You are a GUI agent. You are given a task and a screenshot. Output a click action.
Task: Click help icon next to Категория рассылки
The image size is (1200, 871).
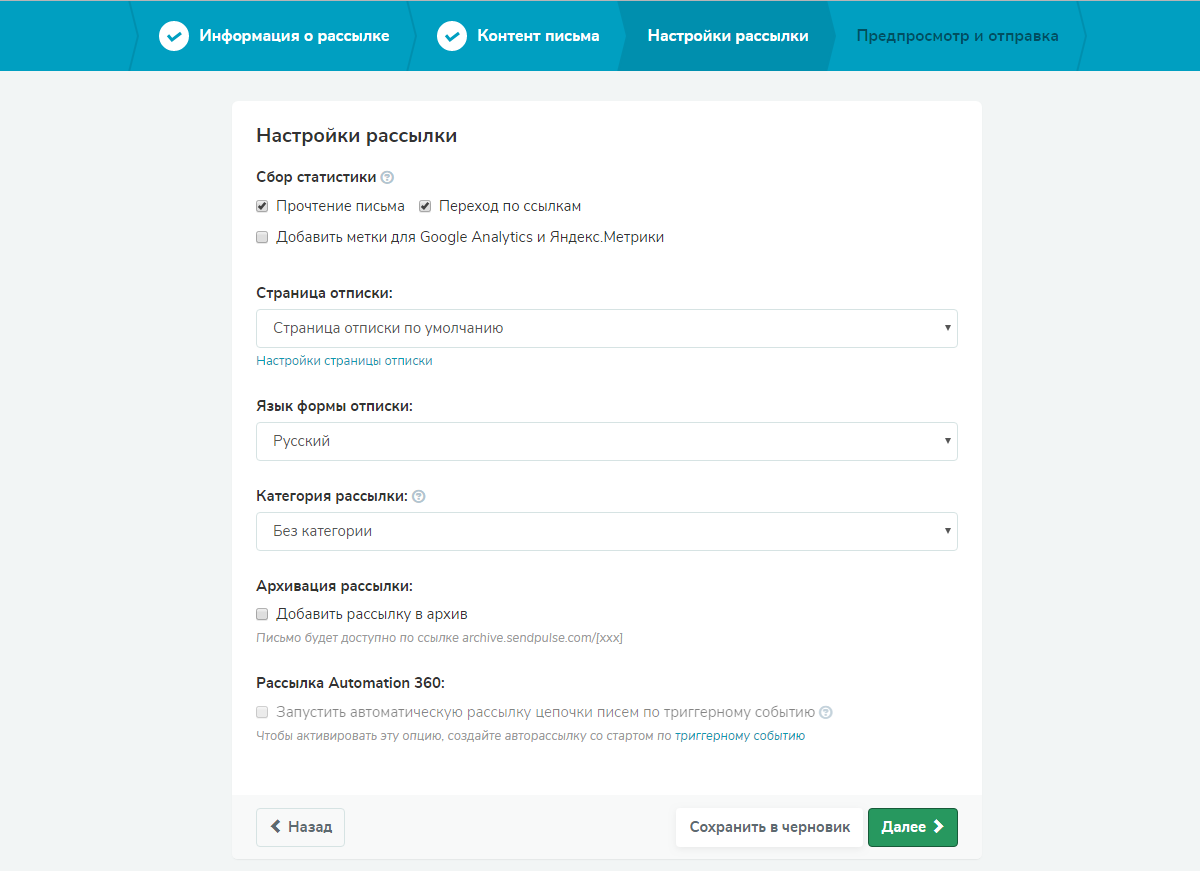(x=419, y=496)
